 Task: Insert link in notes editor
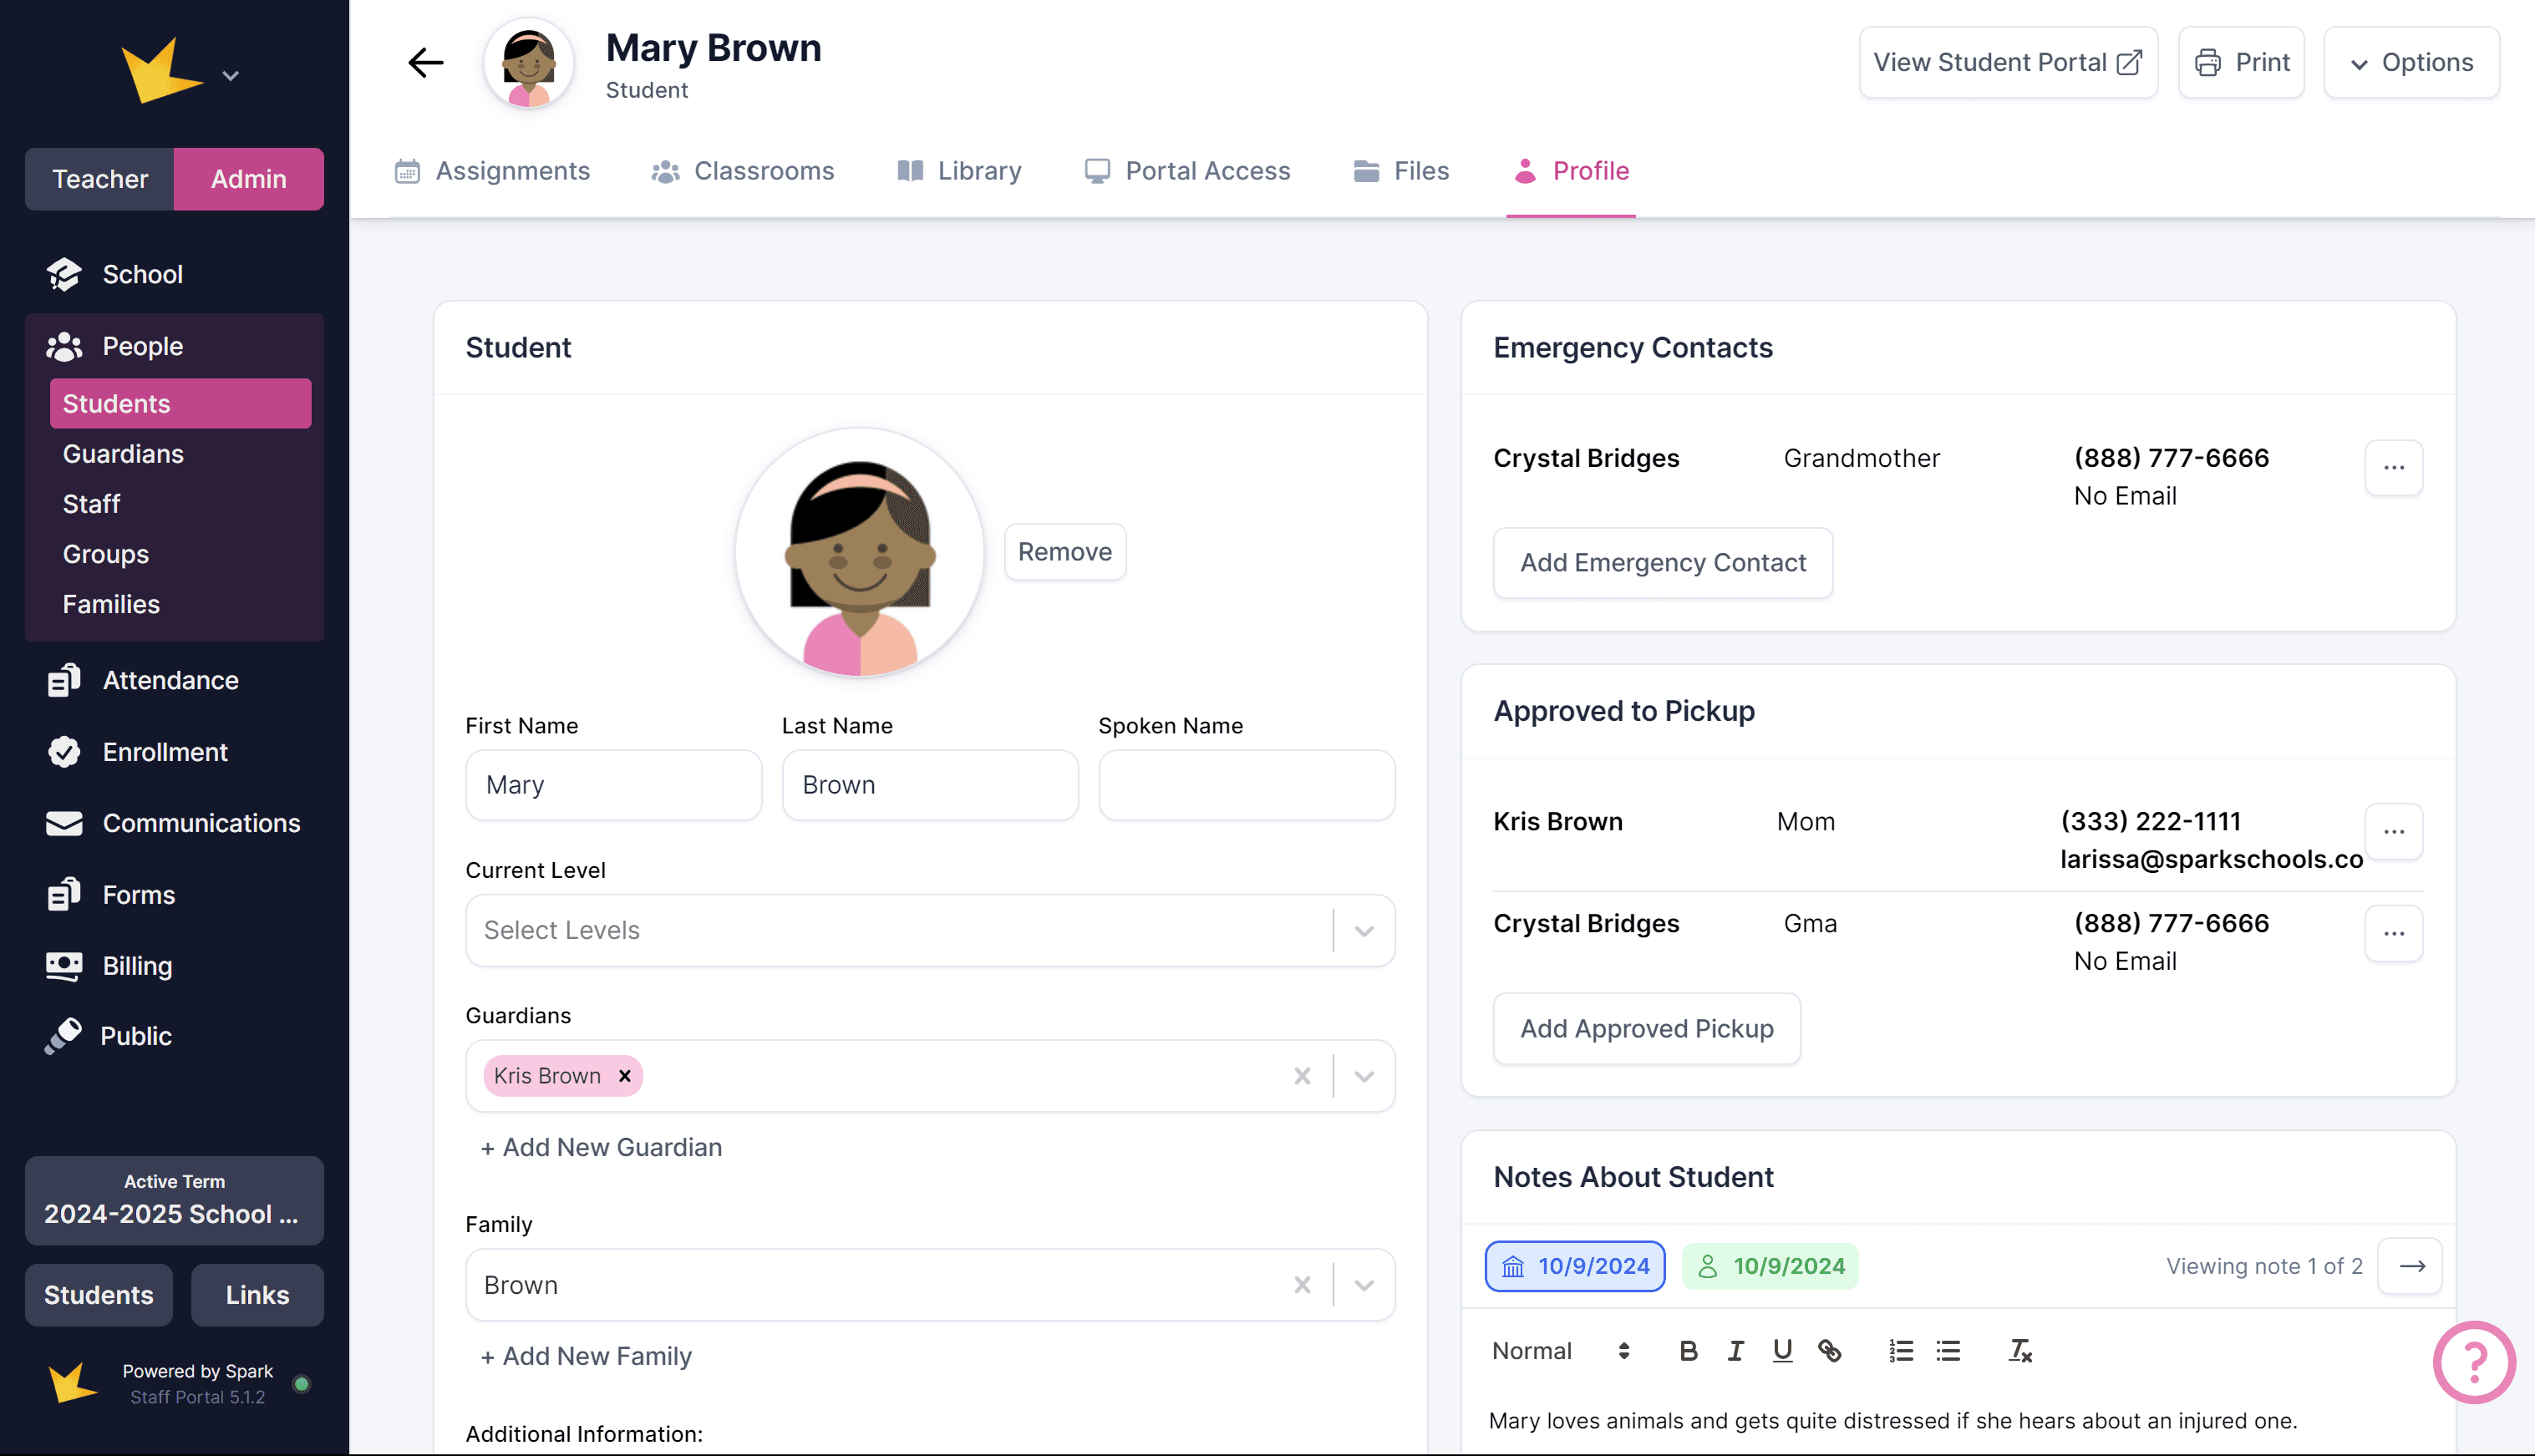click(1829, 1351)
